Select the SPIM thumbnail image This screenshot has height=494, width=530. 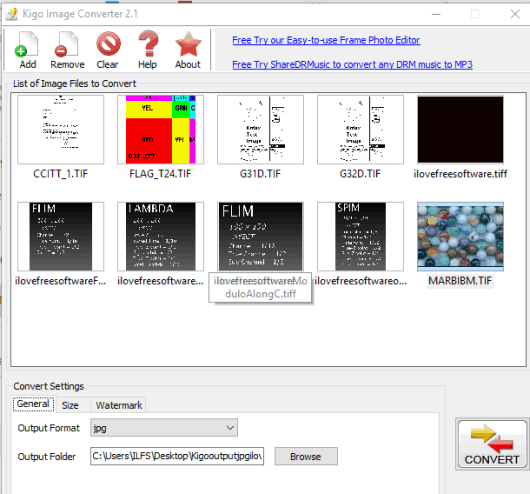tap(360, 237)
